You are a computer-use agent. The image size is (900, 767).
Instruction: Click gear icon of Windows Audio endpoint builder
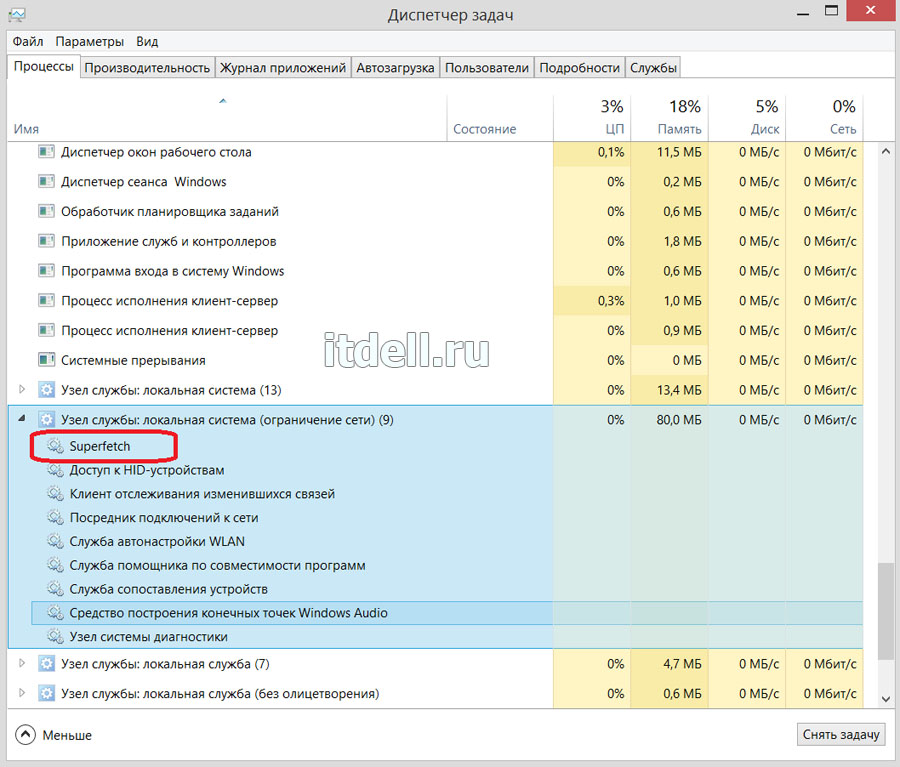[x=55, y=613]
